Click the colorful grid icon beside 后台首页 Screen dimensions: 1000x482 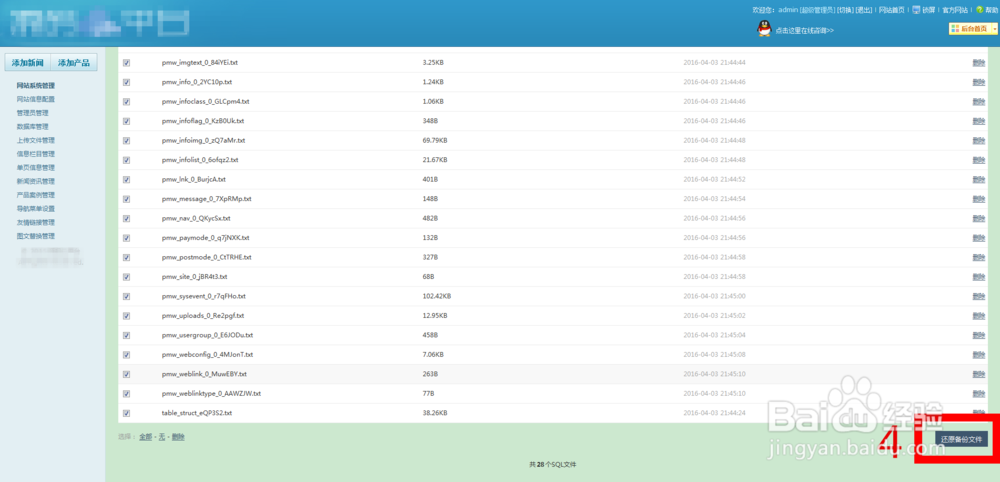click(955, 29)
